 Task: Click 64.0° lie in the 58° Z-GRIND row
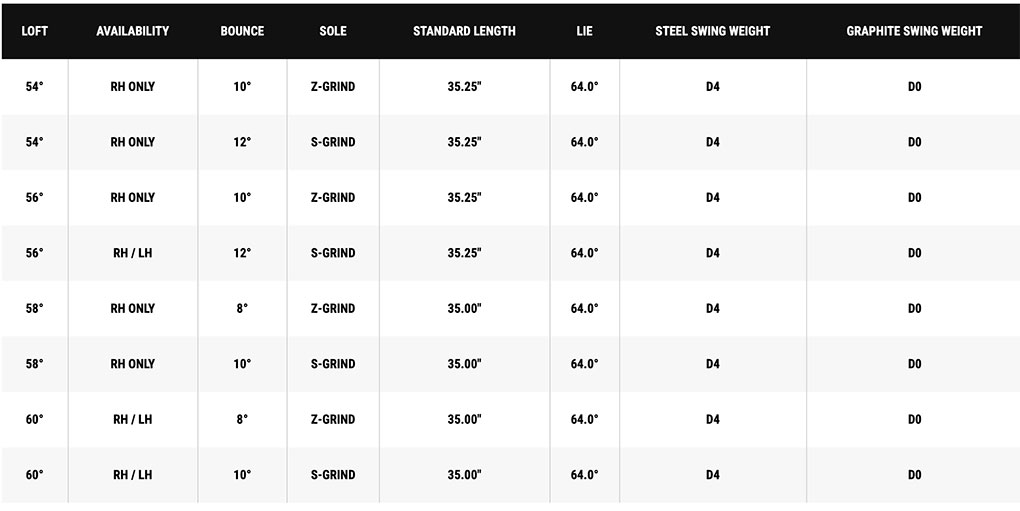pyautogui.click(x=585, y=309)
